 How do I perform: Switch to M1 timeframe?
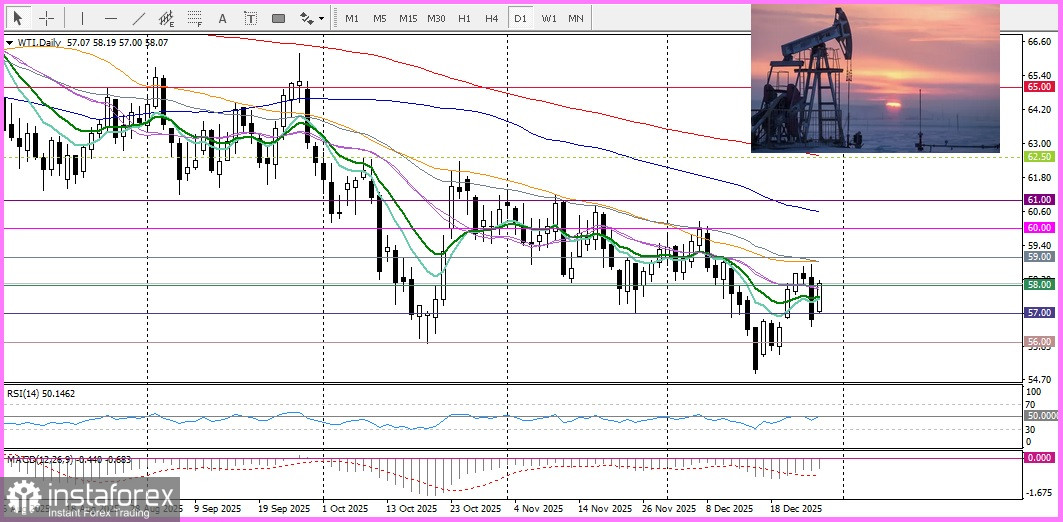coord(352,18)
